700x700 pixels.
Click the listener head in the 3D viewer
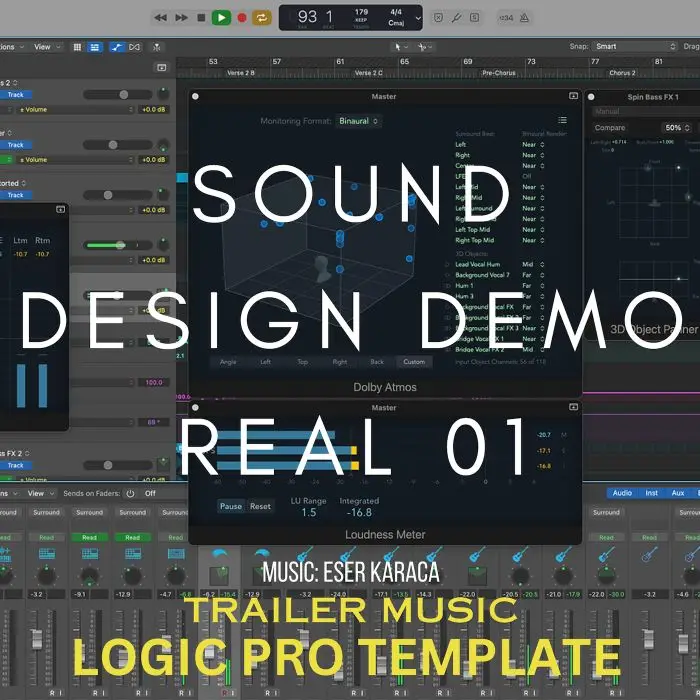pyautogui.click(x=322, y=269)
